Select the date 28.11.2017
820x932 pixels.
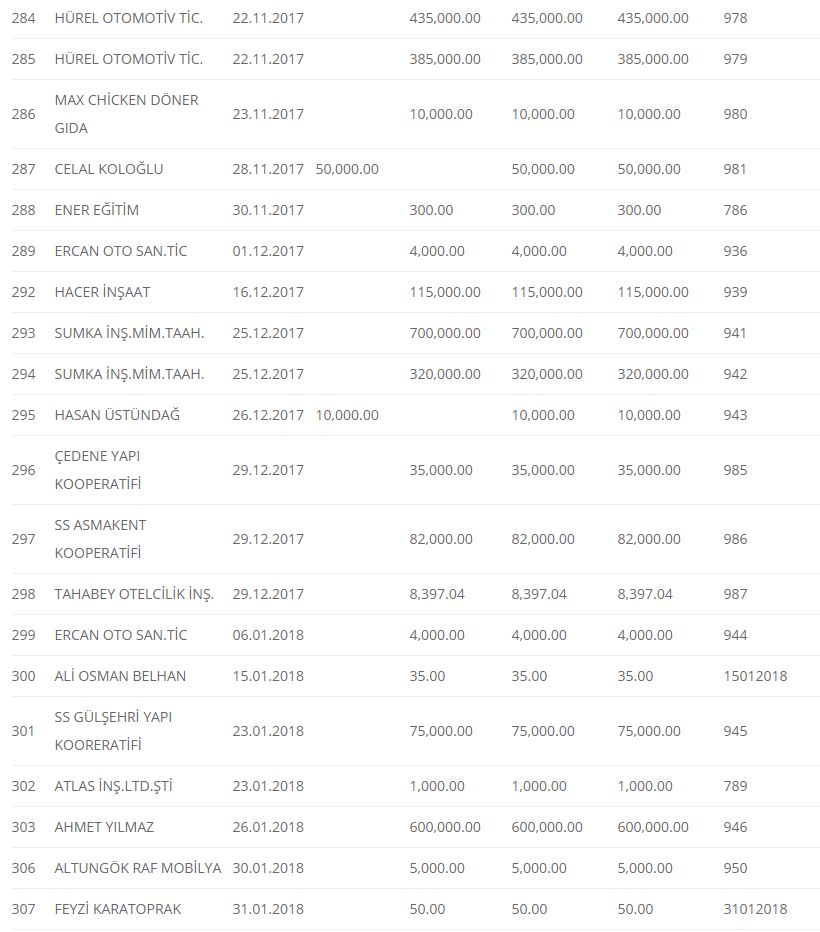(268, 169)
